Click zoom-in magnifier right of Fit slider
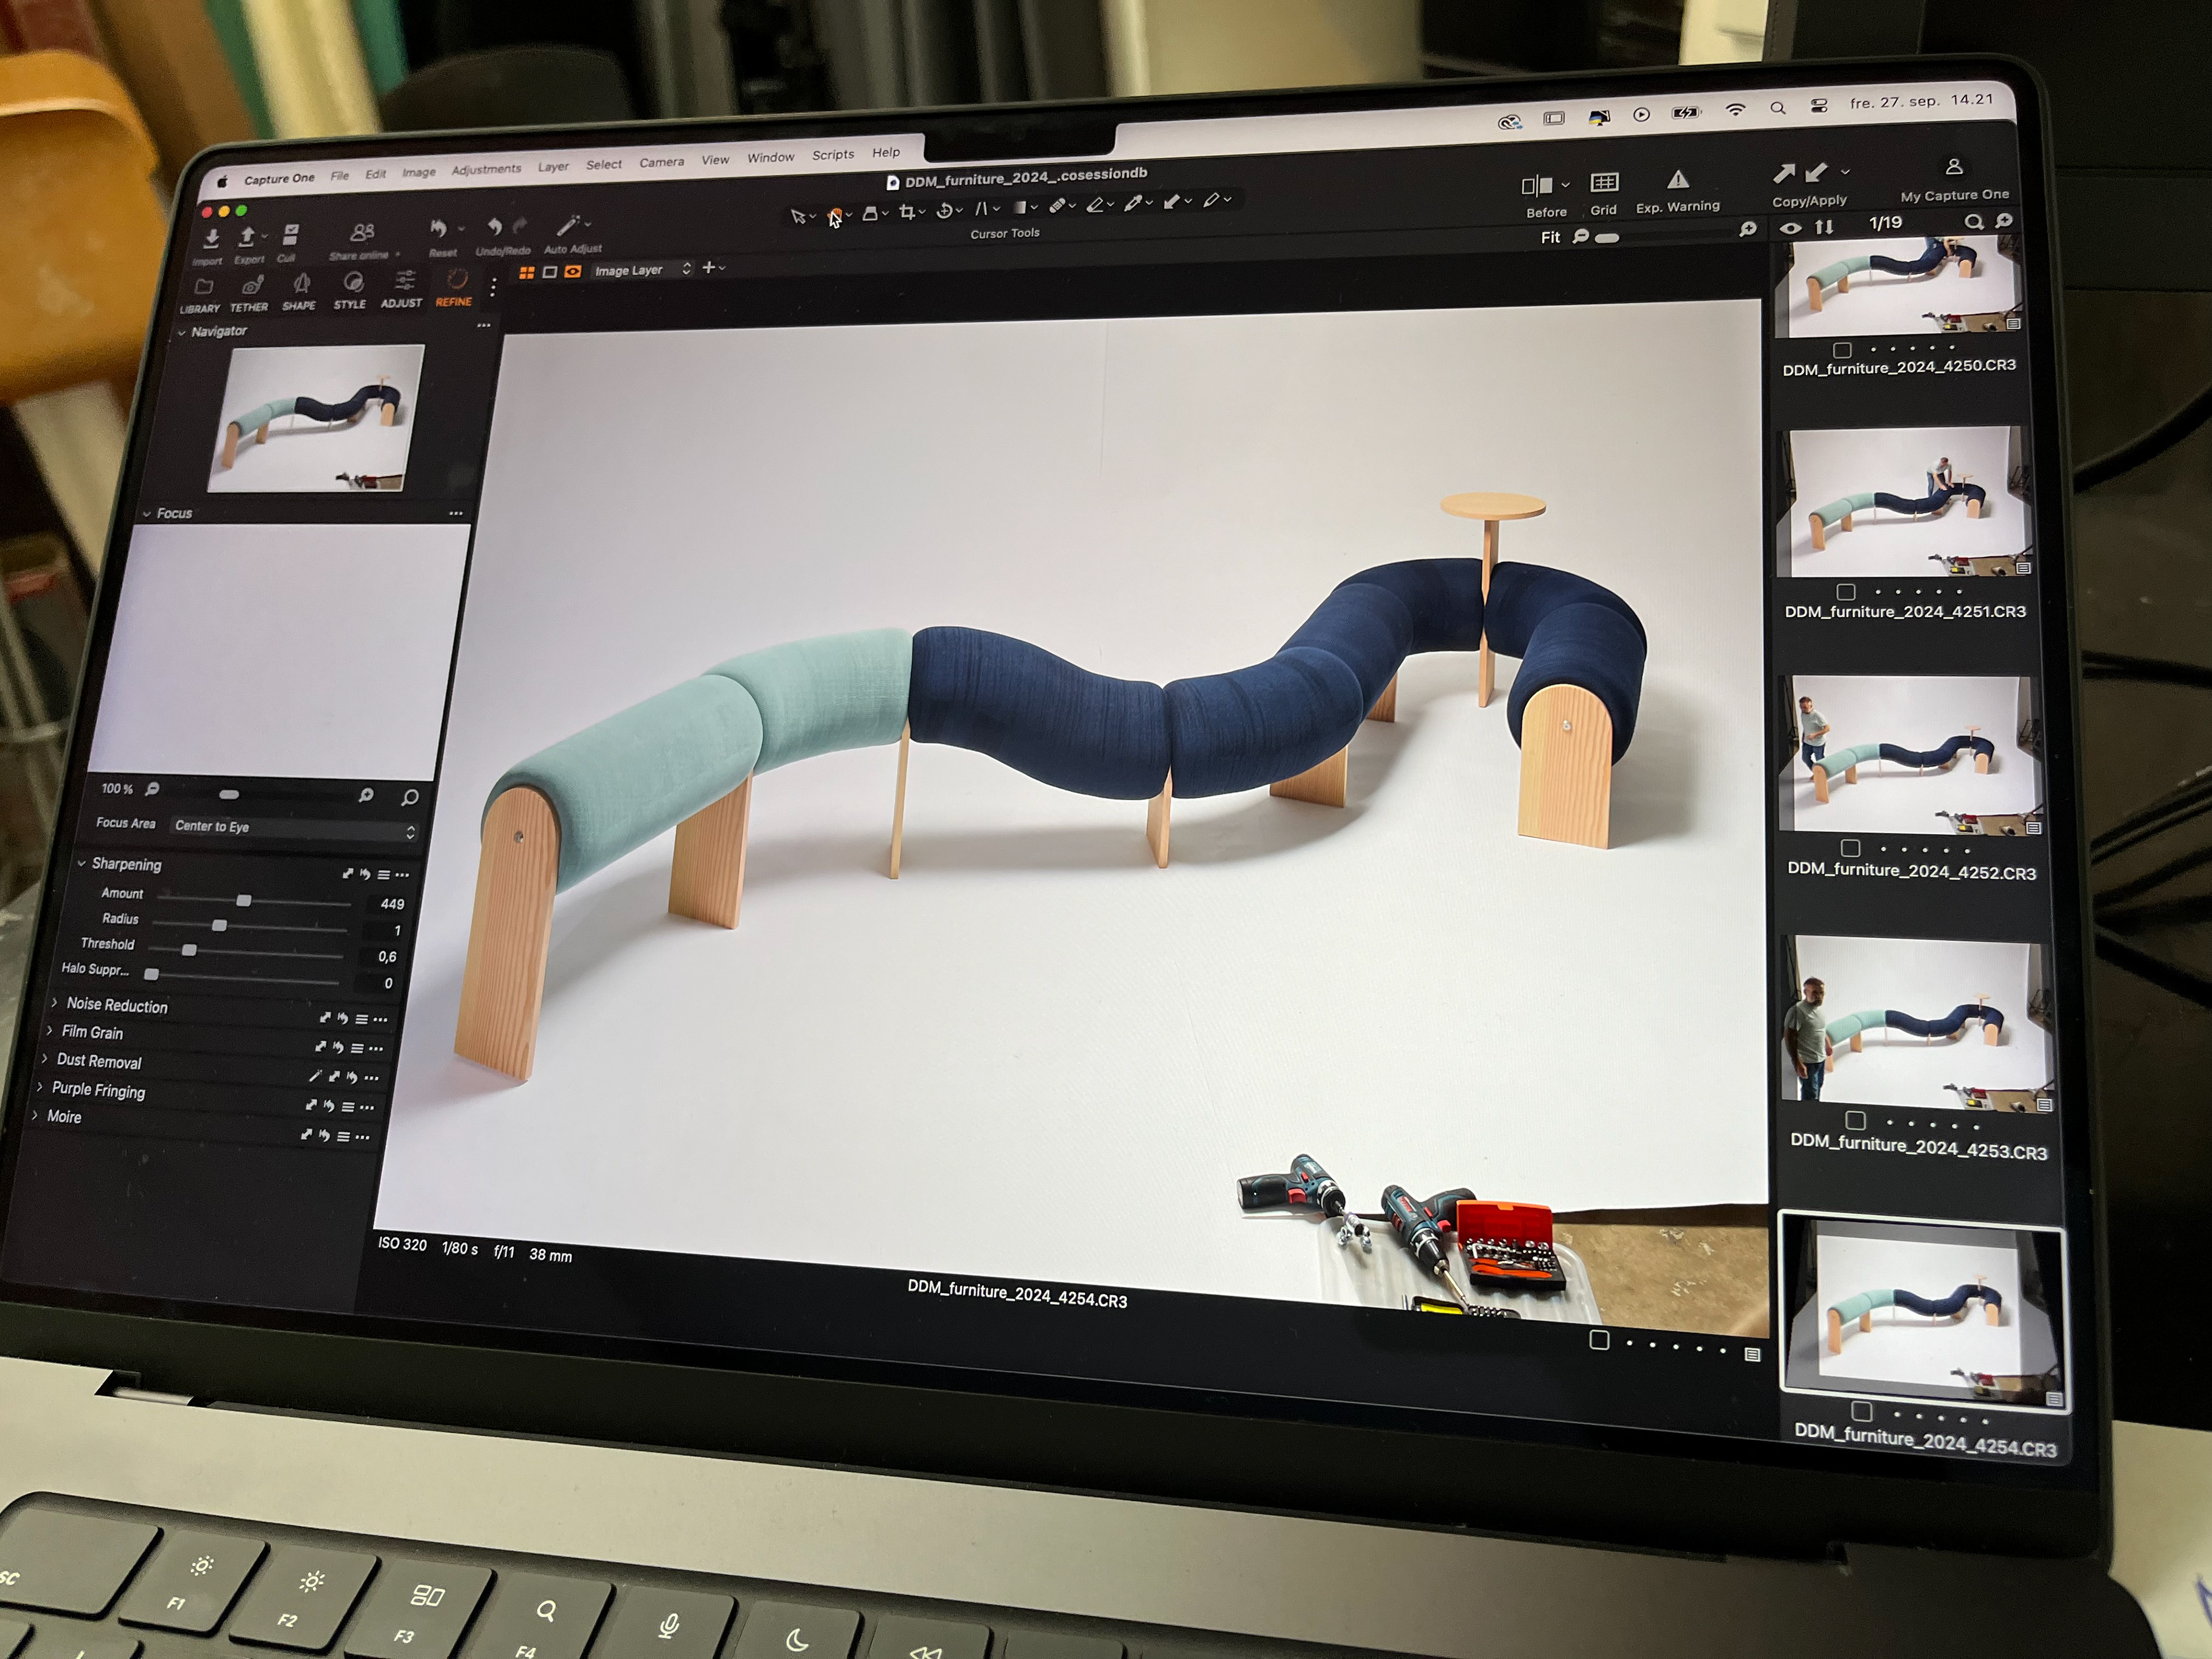This screenshot has width=2212, height=1659. tap(1748, 230)
